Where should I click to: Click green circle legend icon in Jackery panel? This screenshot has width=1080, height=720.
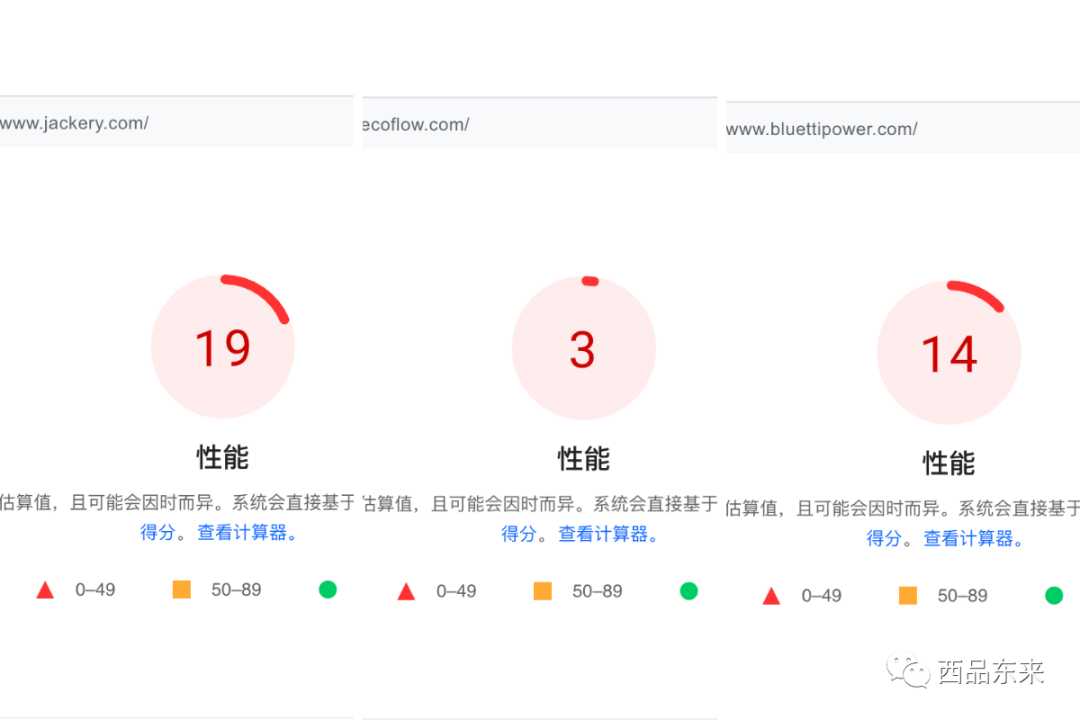328,590
